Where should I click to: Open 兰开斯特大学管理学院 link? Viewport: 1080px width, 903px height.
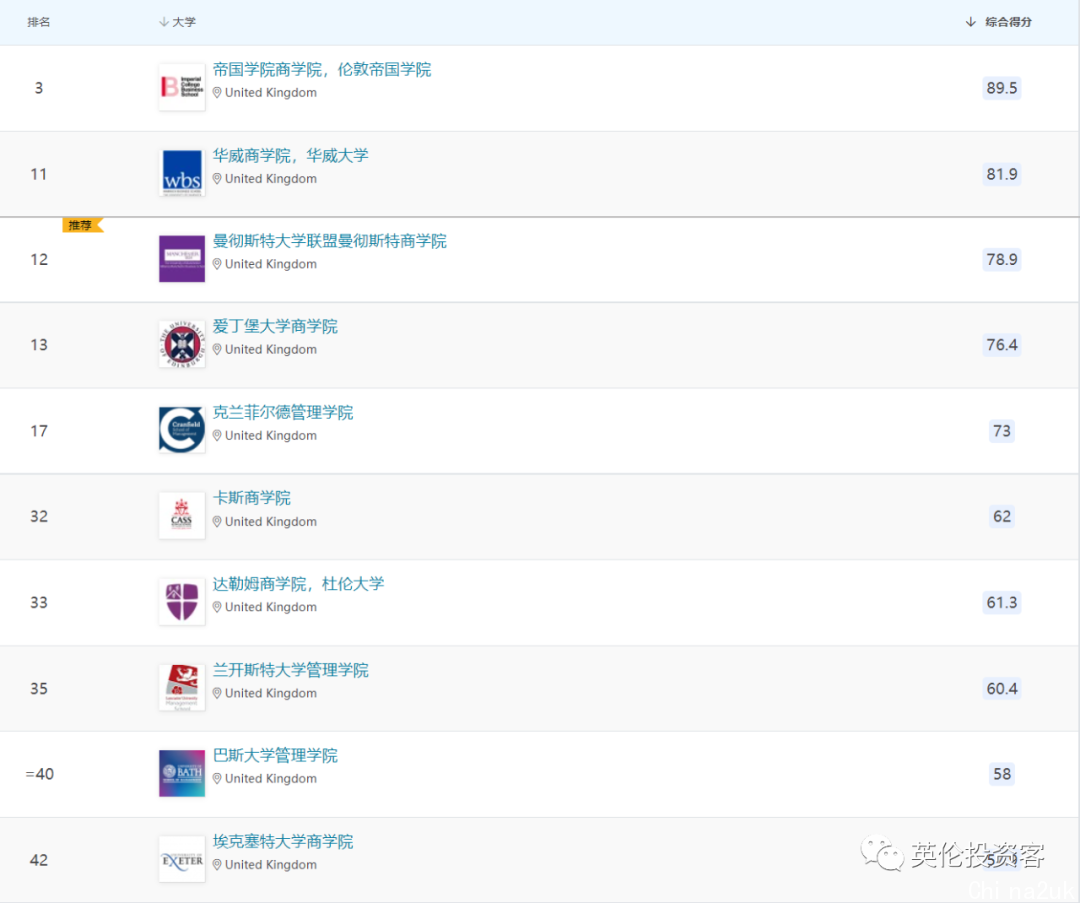pos(291,670)
